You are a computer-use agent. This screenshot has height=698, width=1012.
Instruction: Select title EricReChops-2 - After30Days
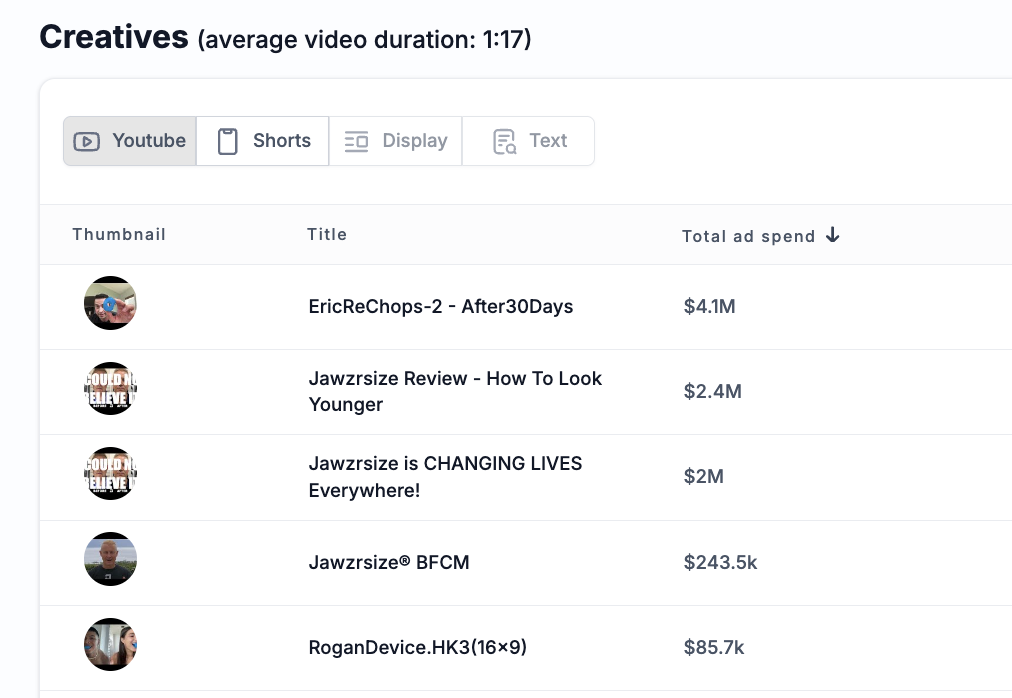coord(441,306)
